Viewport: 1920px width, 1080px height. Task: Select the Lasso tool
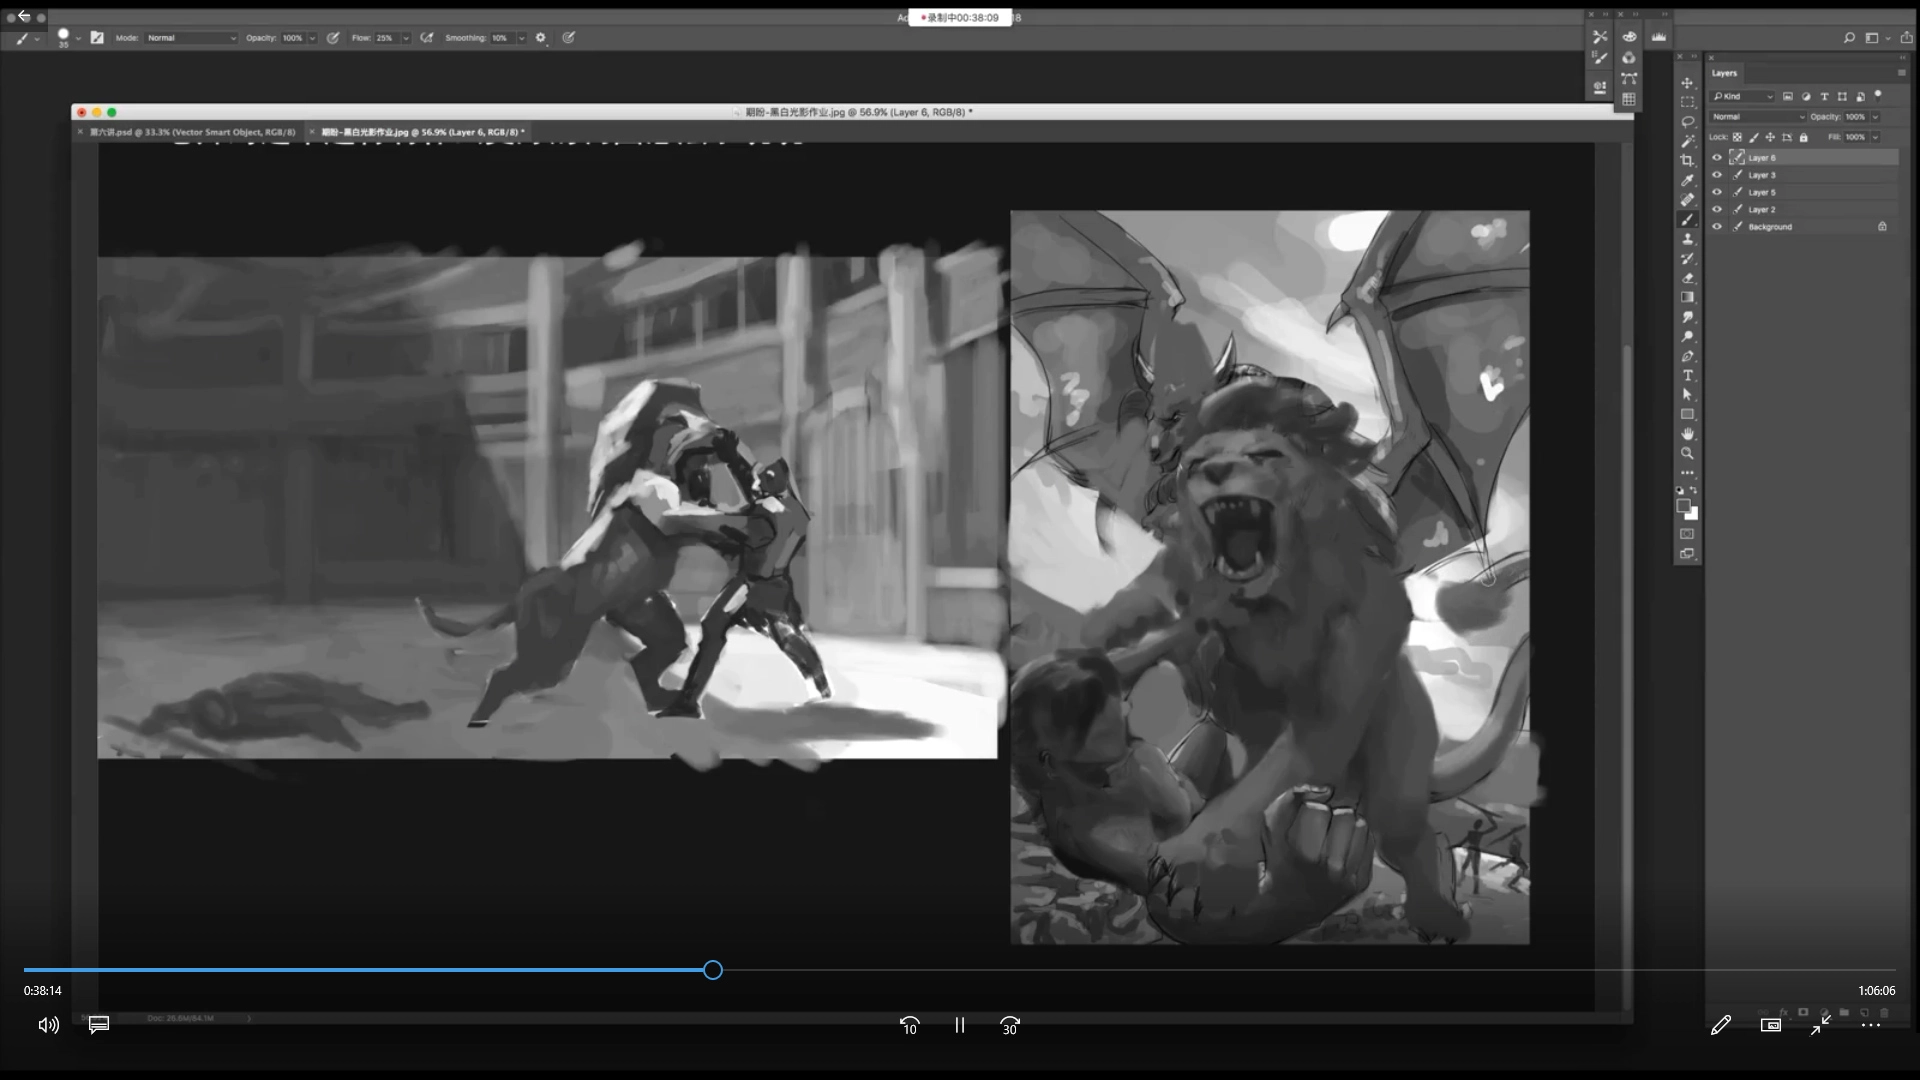(x=1687, y=122)
